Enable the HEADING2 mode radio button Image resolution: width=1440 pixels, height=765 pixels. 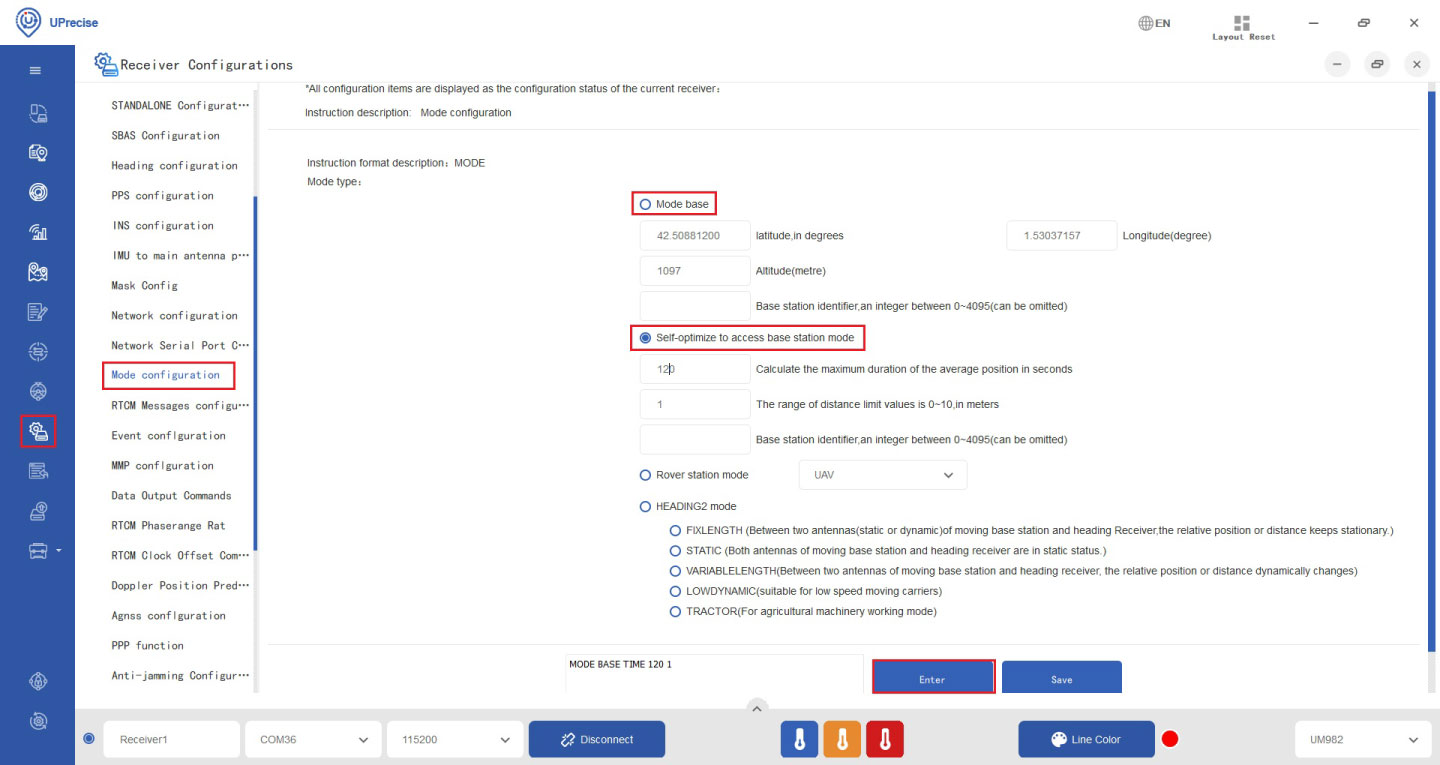[x=645, y=507]
